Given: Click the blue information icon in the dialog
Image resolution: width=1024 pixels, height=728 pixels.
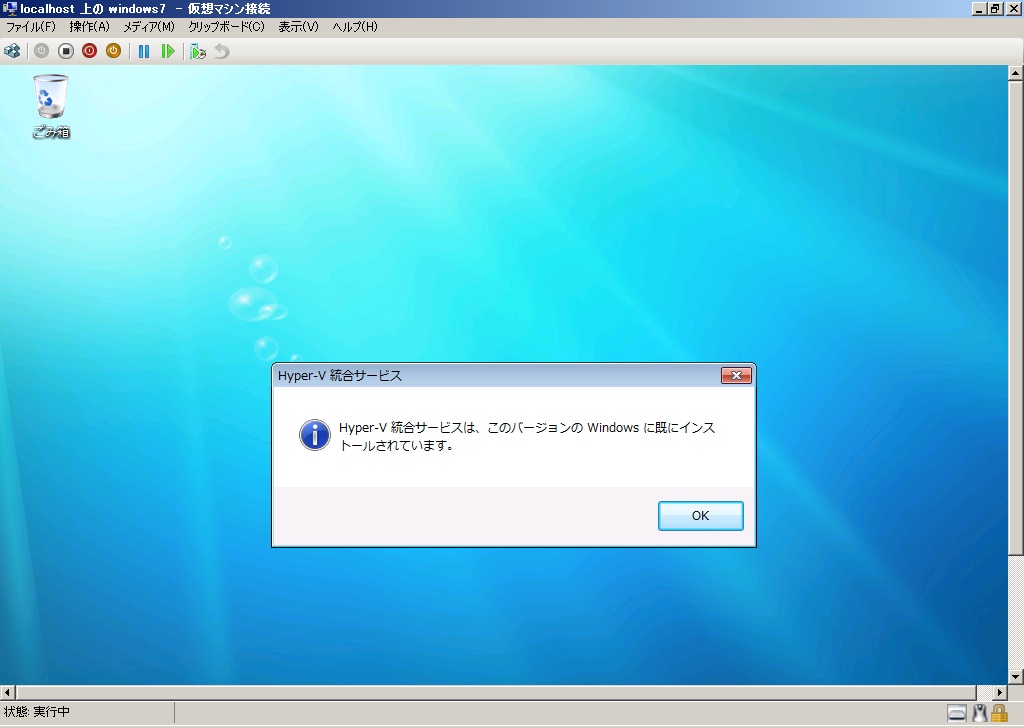Looking at the screenshot, I should 315,435.
